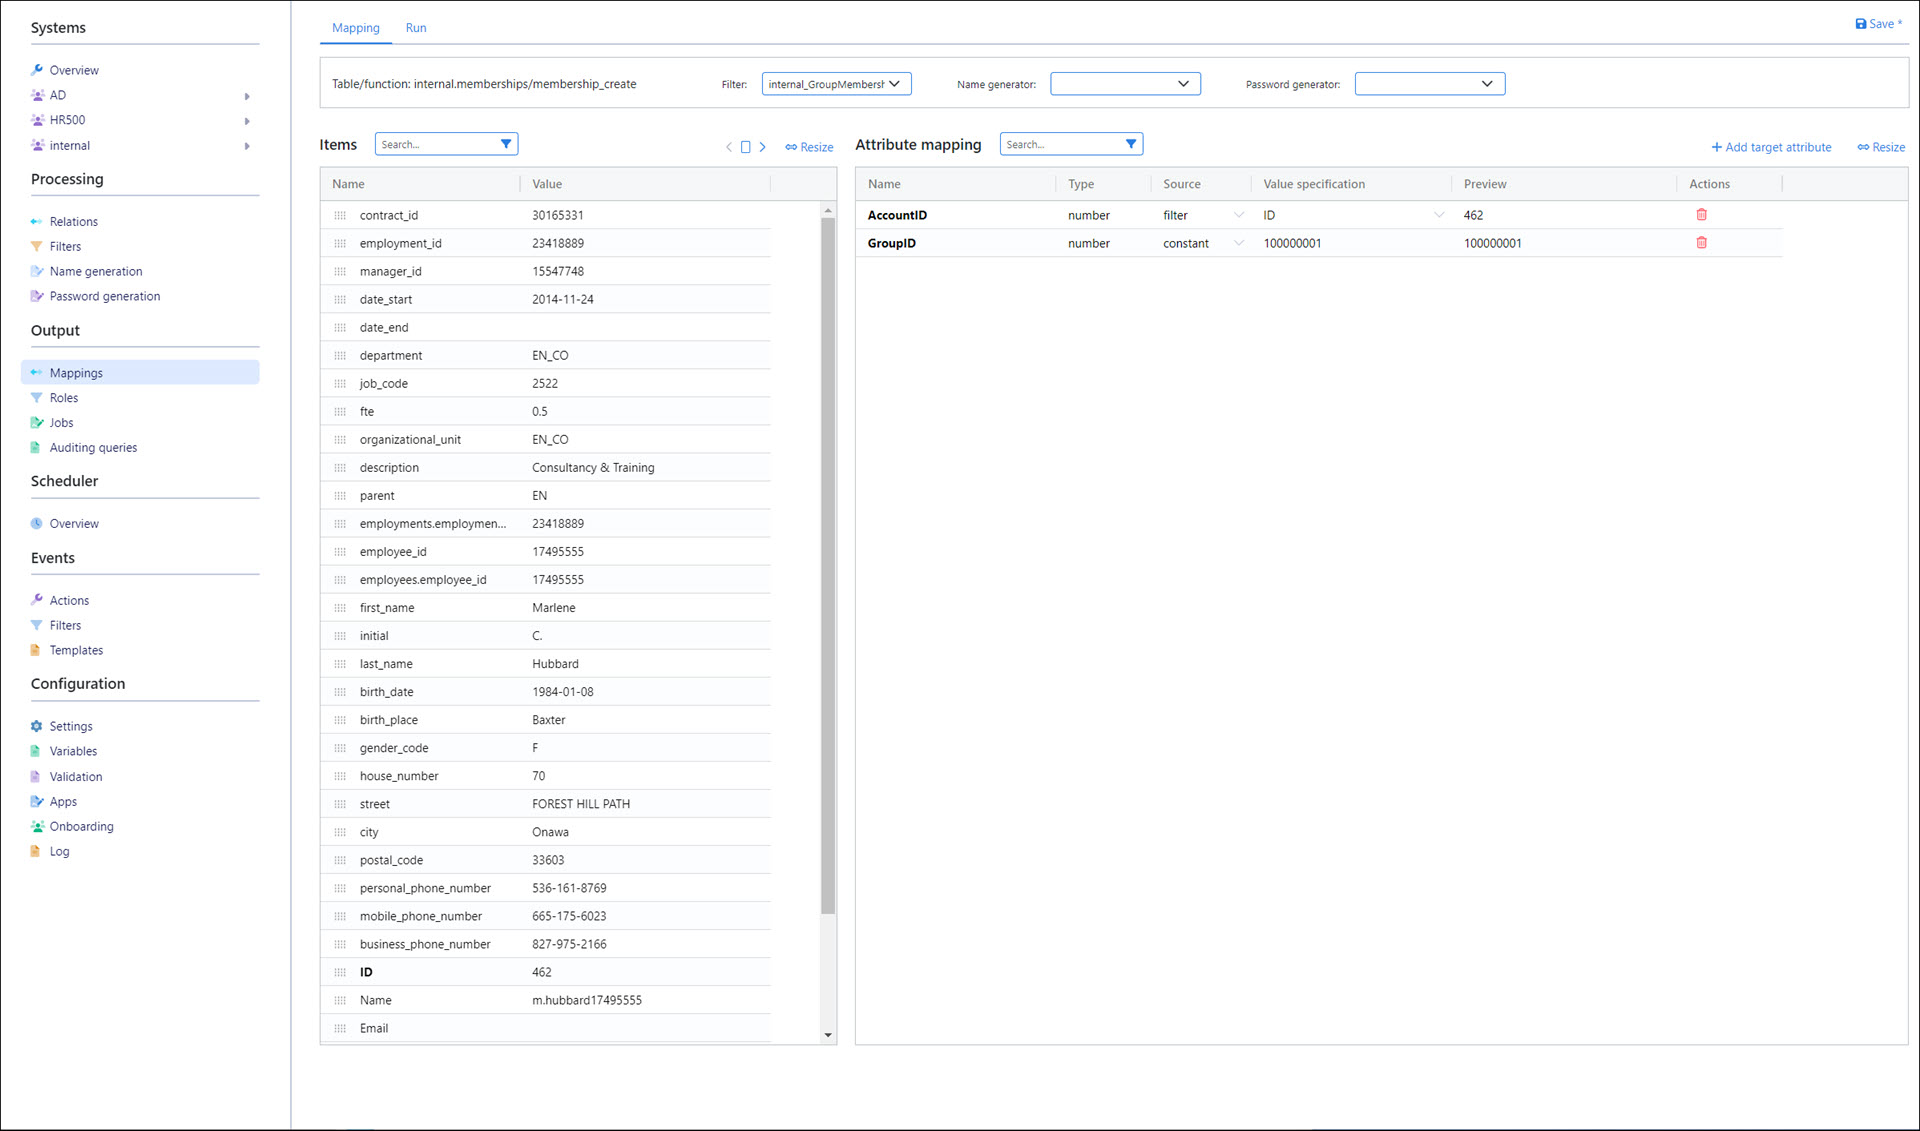Click the drag handle of first_name row
Viewport: 1920px width, 1131px height.
point(340,608)
